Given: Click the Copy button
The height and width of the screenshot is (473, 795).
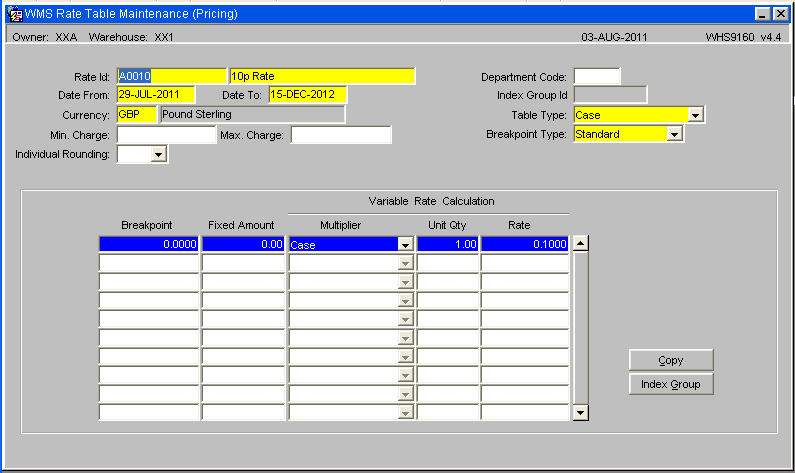Looking at the screenshot, I should [x=671, y=360].
